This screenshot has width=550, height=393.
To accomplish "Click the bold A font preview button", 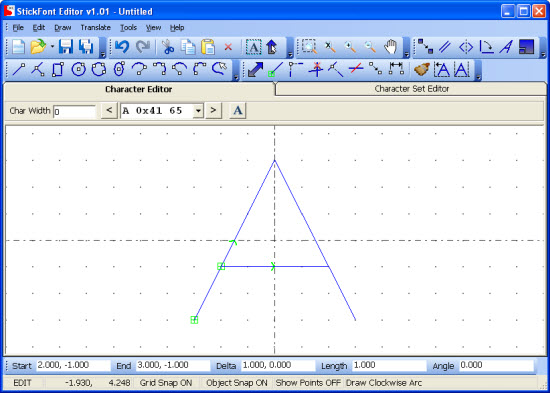I will pos(238,111).
